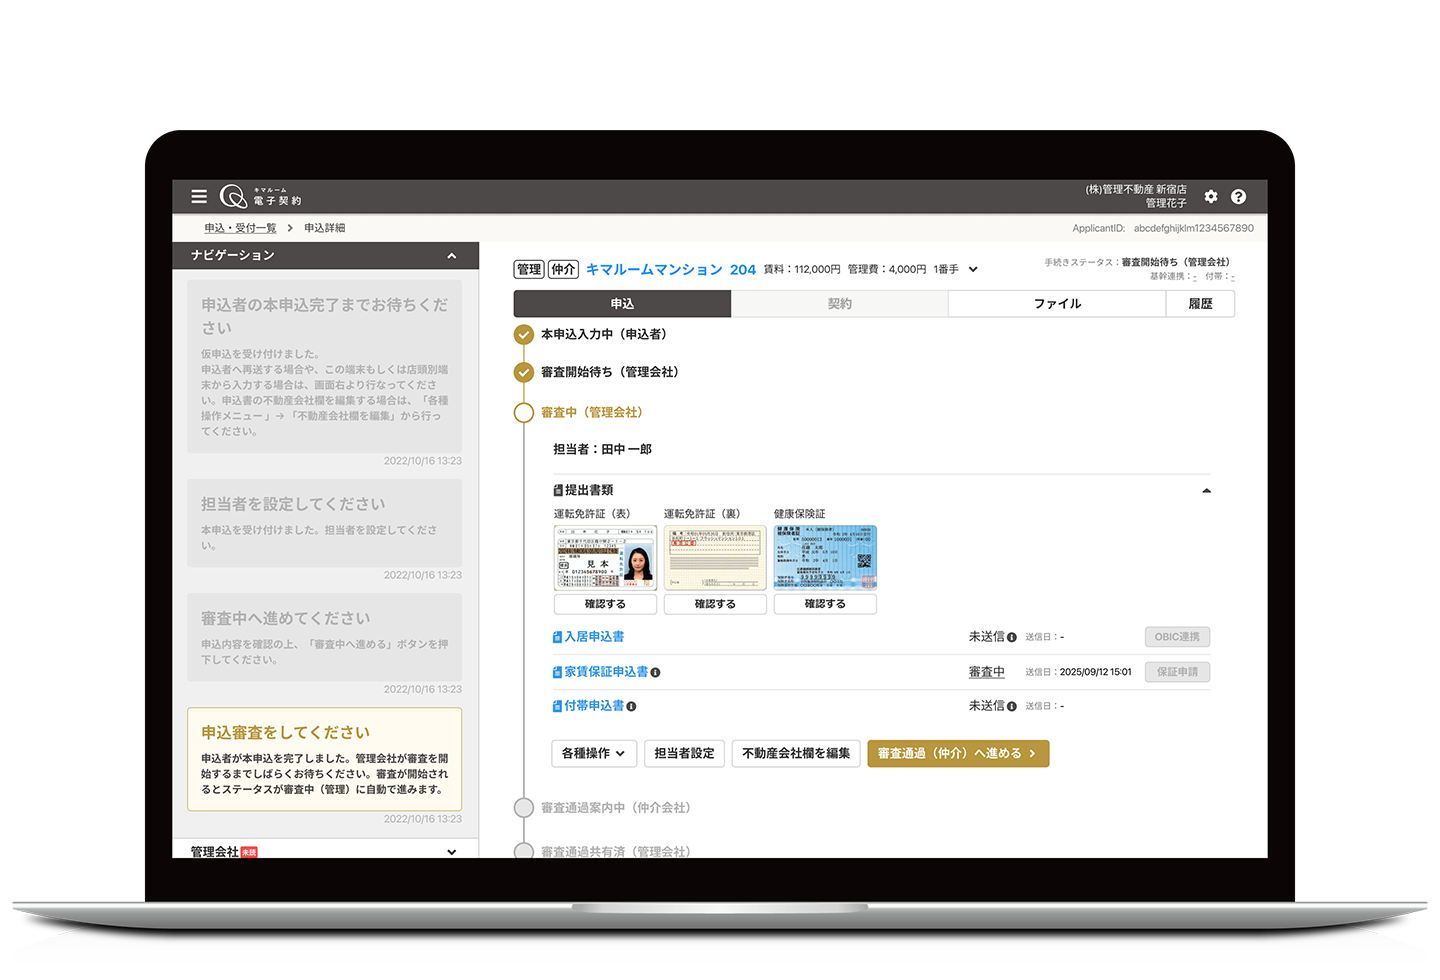Open the 健康保険証 thumbnail image
The width and height of the screenshot is (1440, 980).
[x=825, y=558]
